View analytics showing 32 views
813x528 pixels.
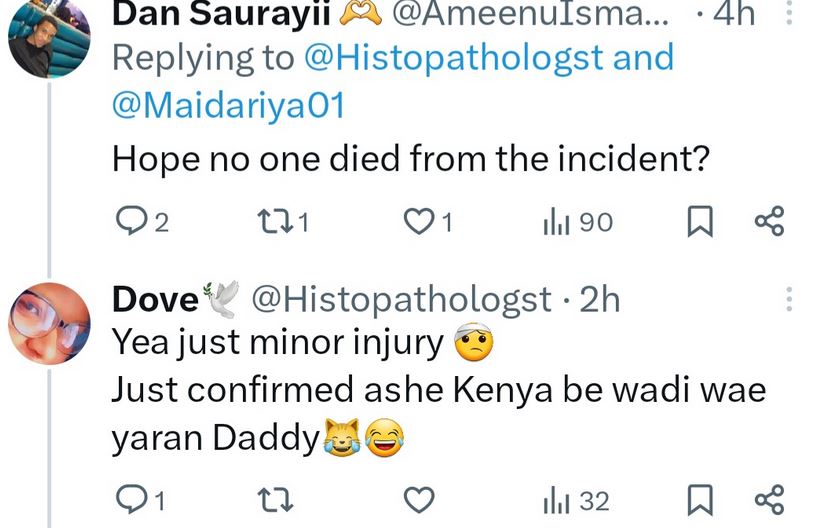click(x=575, y=498)
